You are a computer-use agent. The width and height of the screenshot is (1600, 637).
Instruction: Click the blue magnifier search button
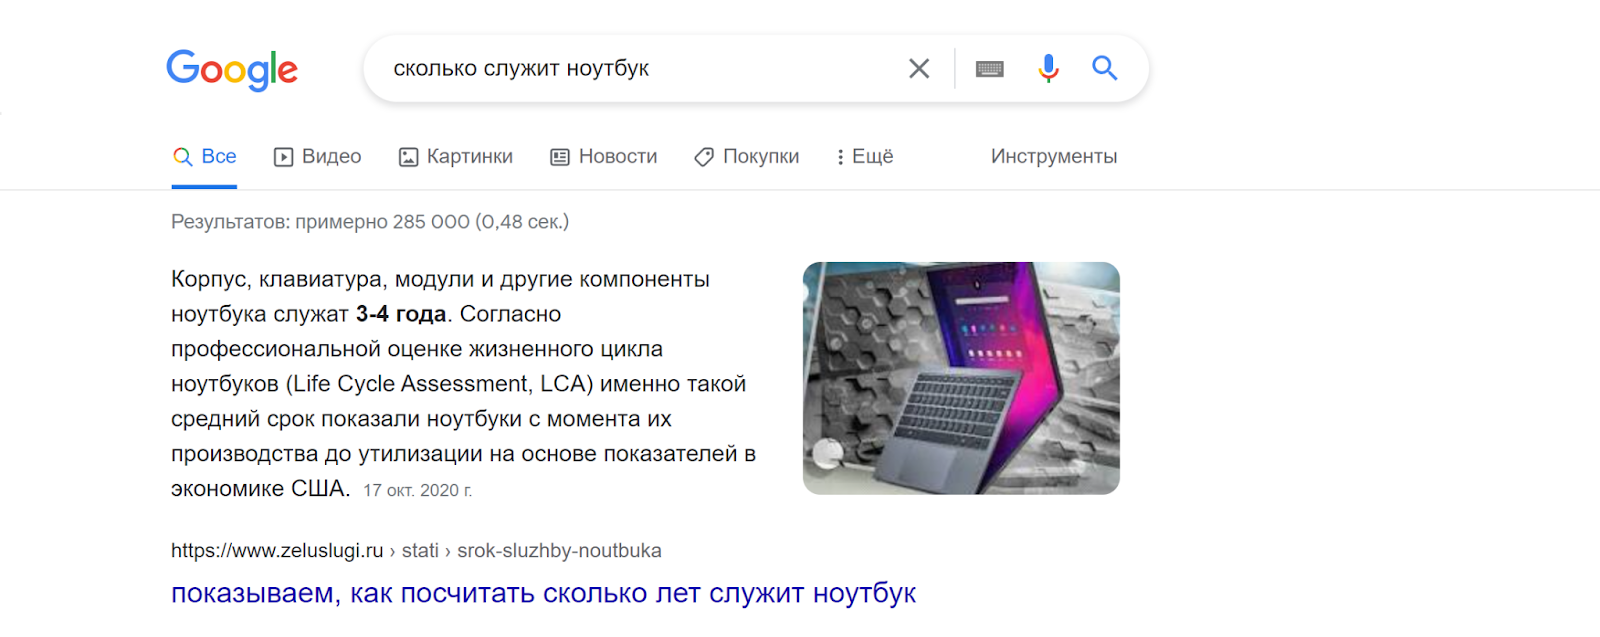pos(1104,68)
